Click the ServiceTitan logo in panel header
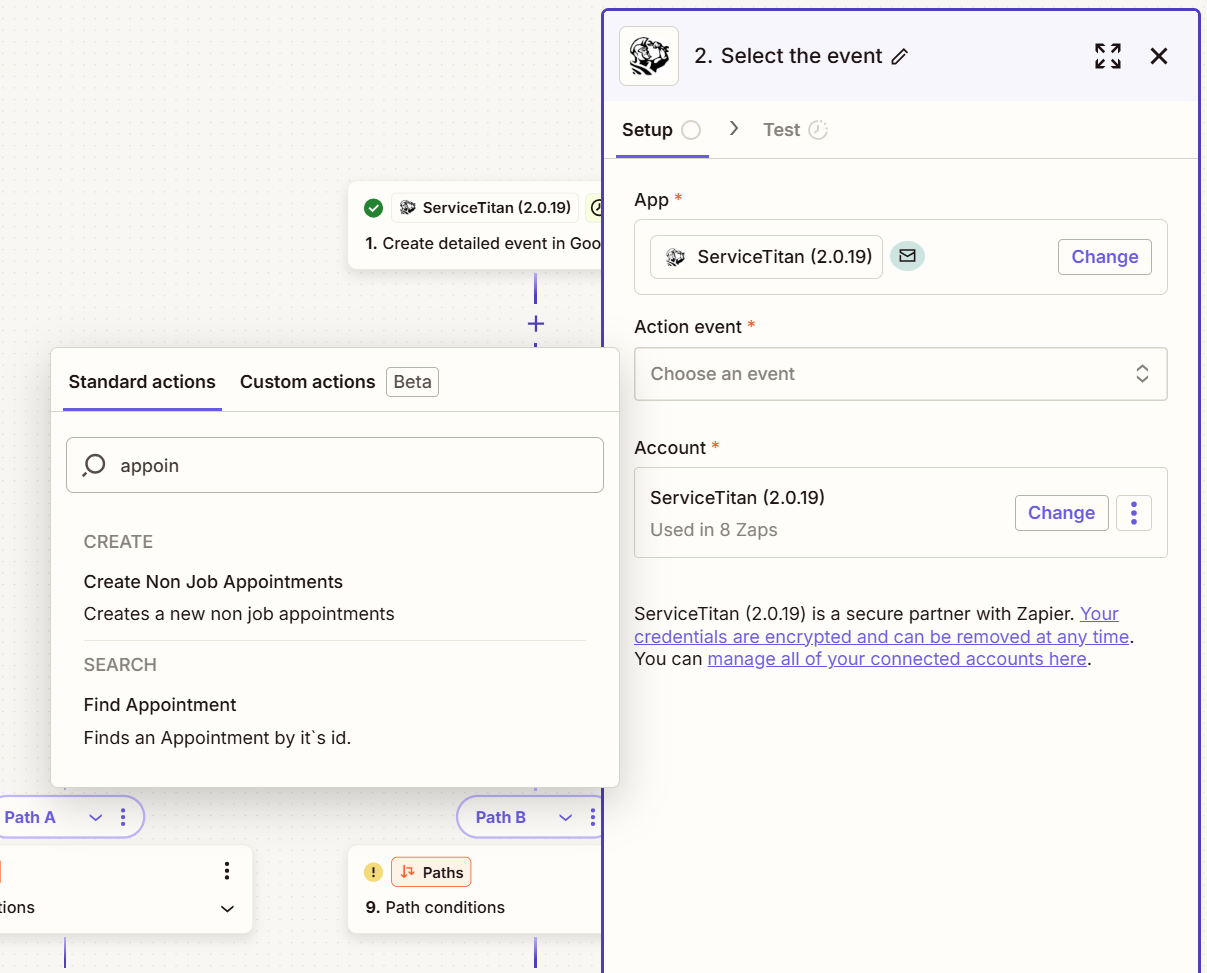Image resolution: width=1207 pixels, height=973 pixels. [649, 56]
